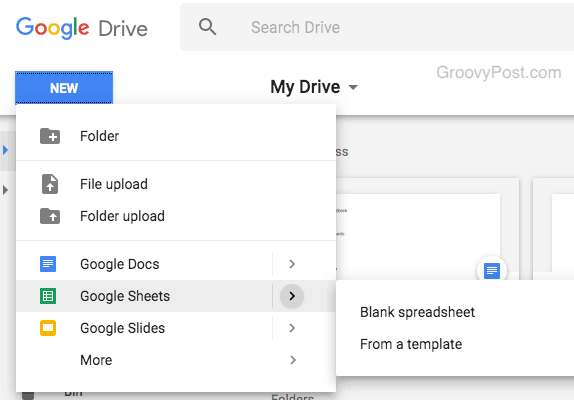
Task: Click the green Google Sheets icon
Action: coord(48,296)
